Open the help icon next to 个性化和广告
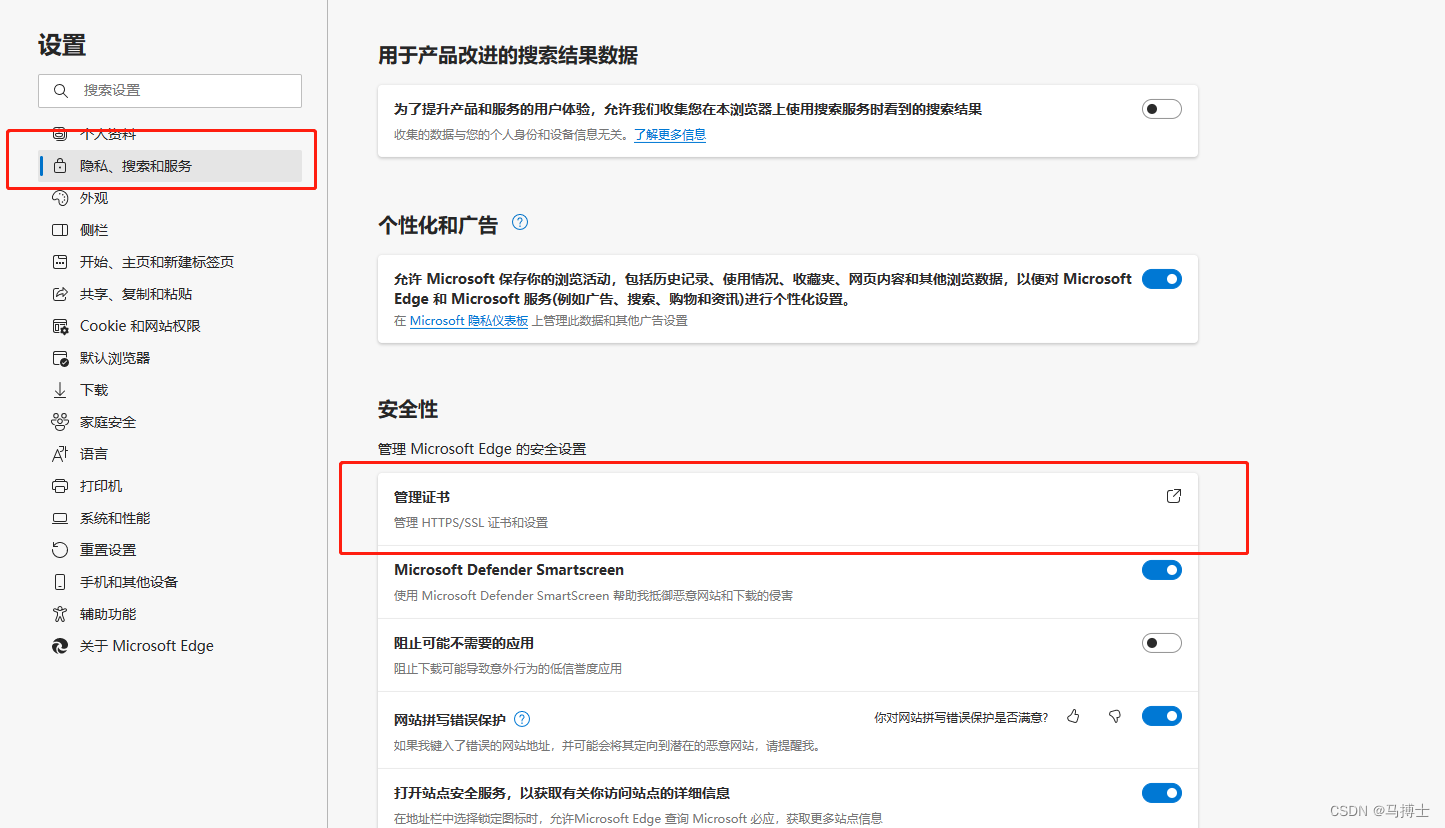Viewport: 1445px width, 828px height. pyautogui.click(x=519, y=223)
